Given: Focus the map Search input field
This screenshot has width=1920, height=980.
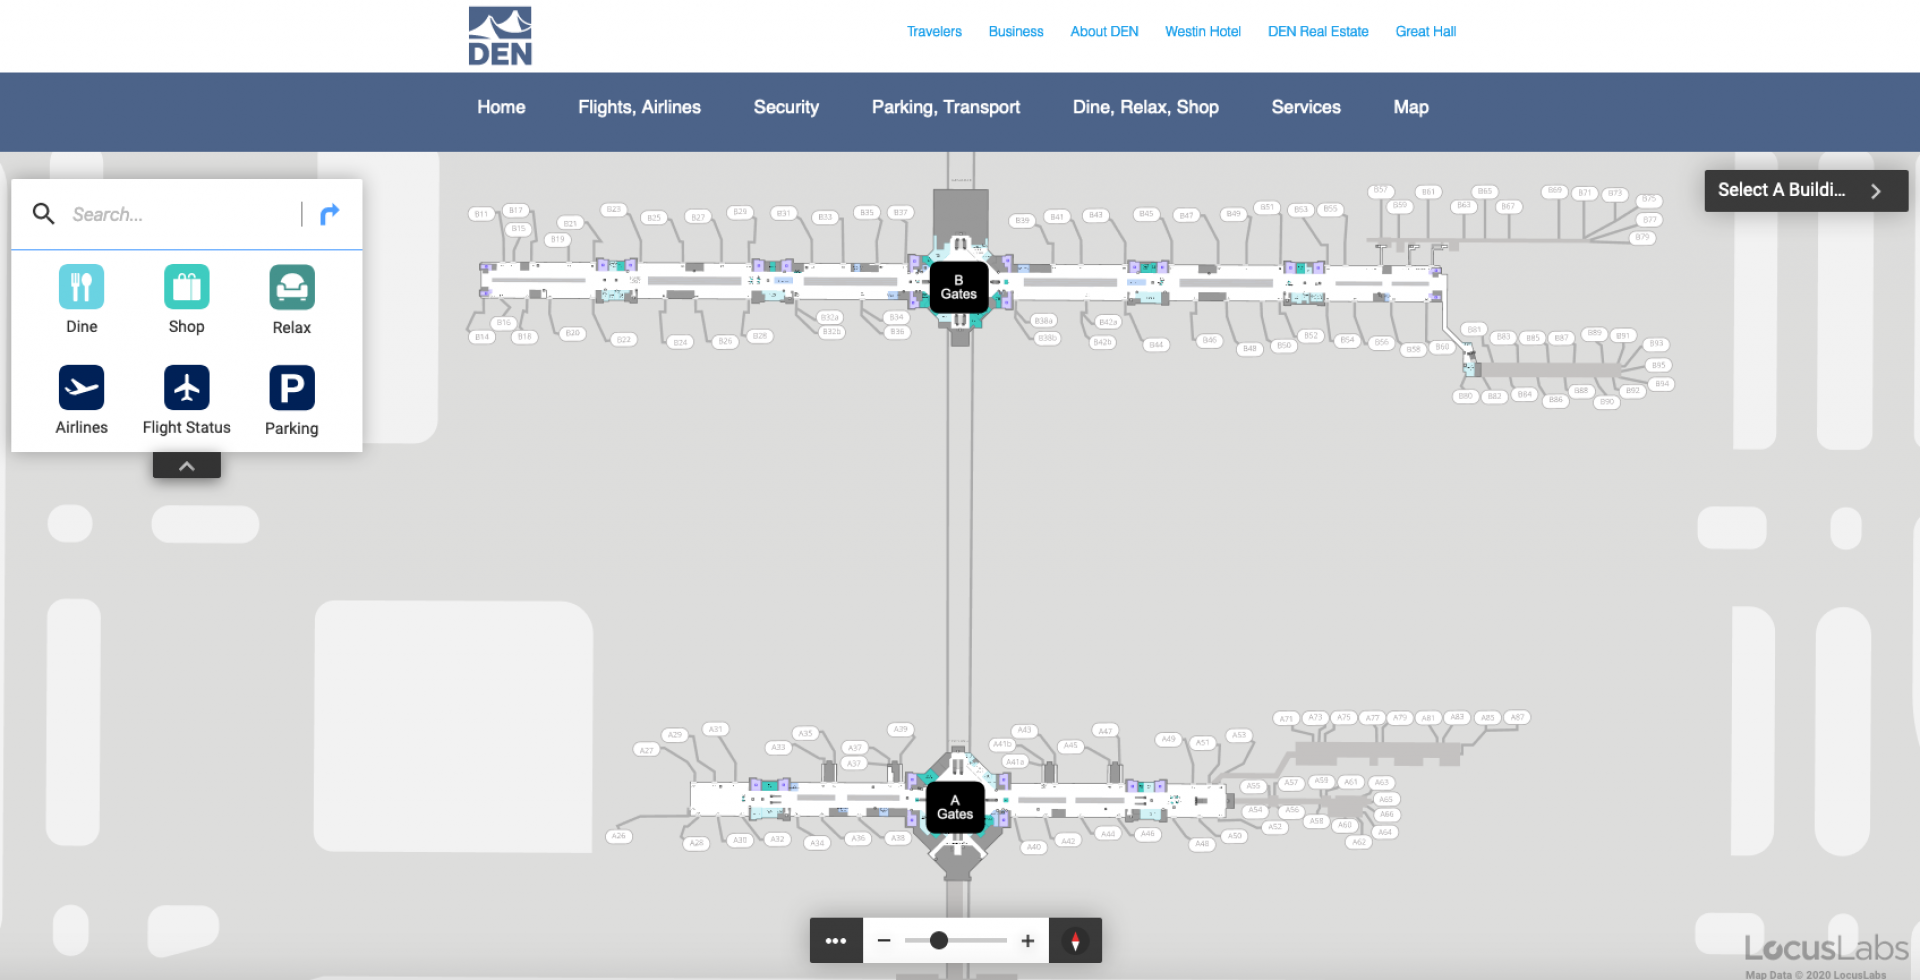Looking at the screenshot, I should pos(180,214).
